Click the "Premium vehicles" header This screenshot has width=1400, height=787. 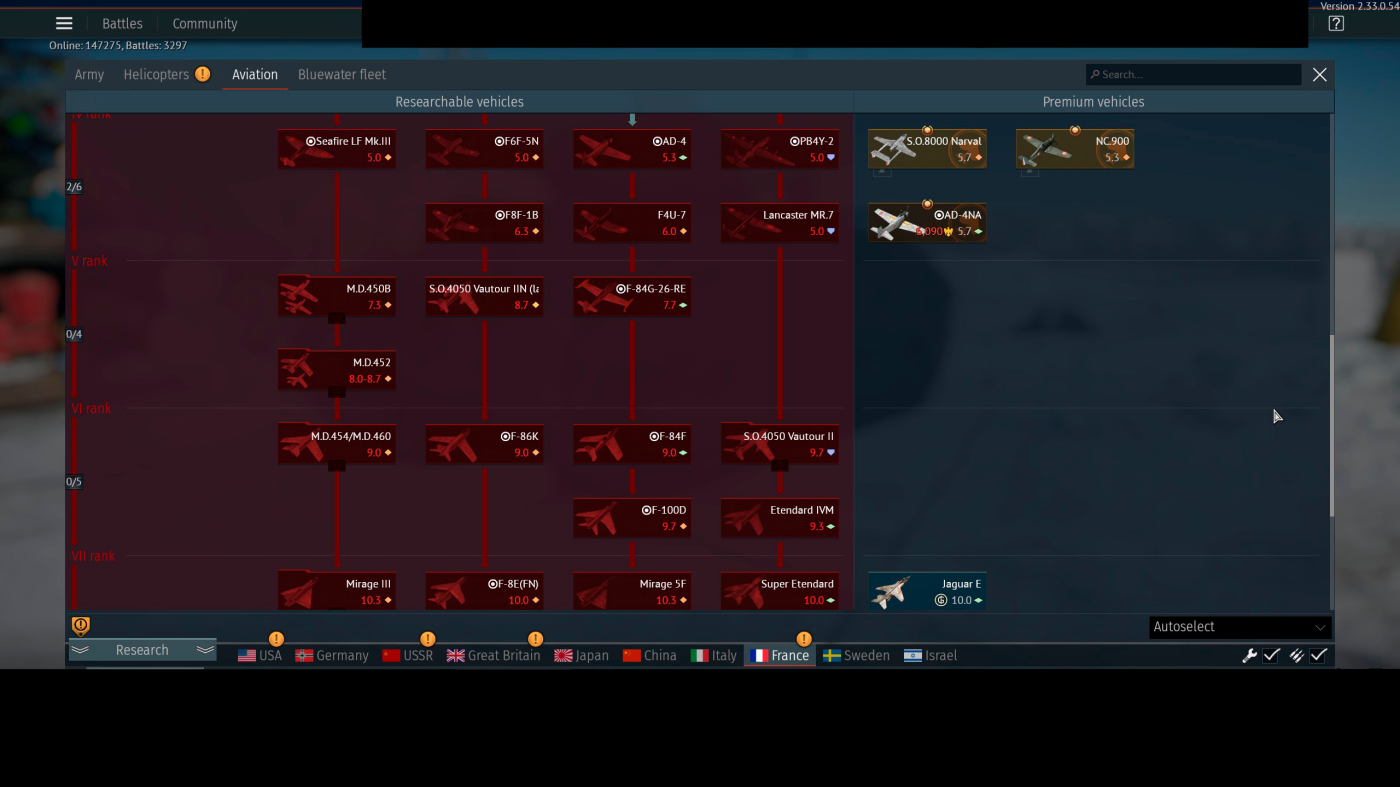1093,102
